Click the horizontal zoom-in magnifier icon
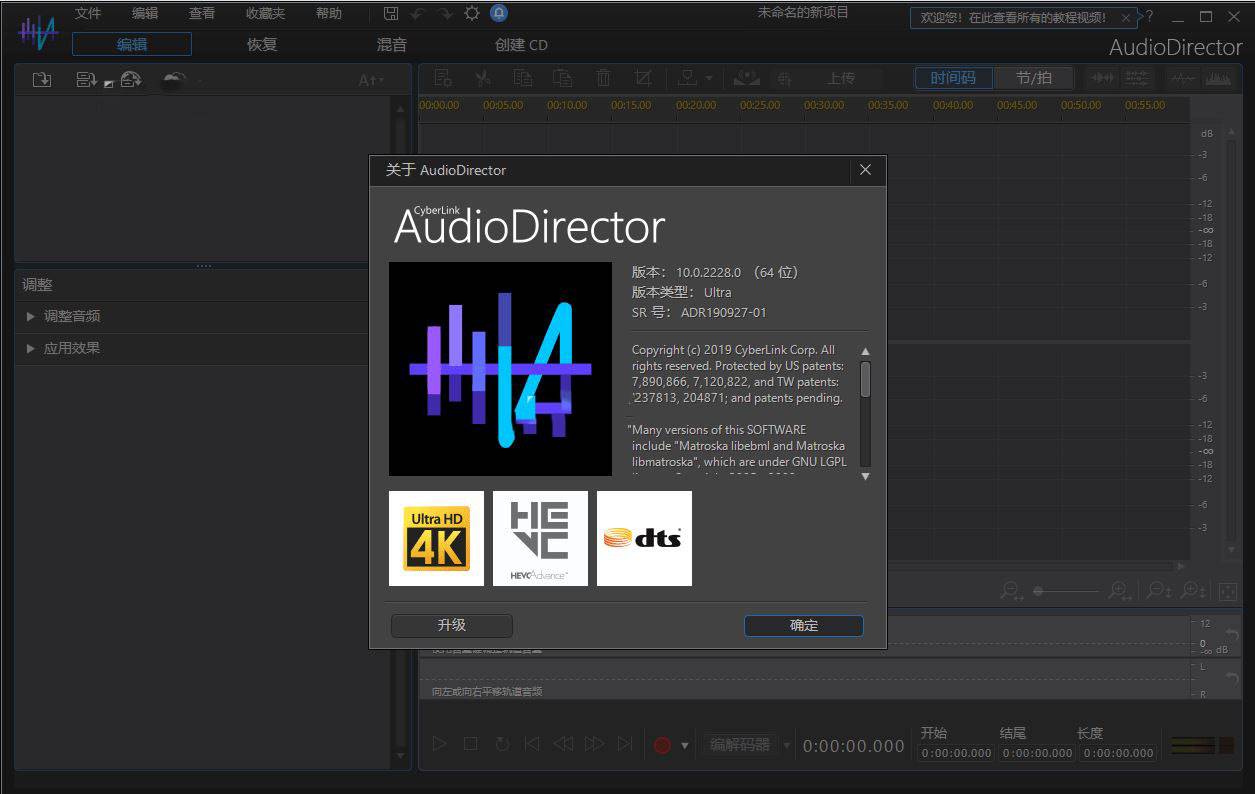 (1121, 591)
